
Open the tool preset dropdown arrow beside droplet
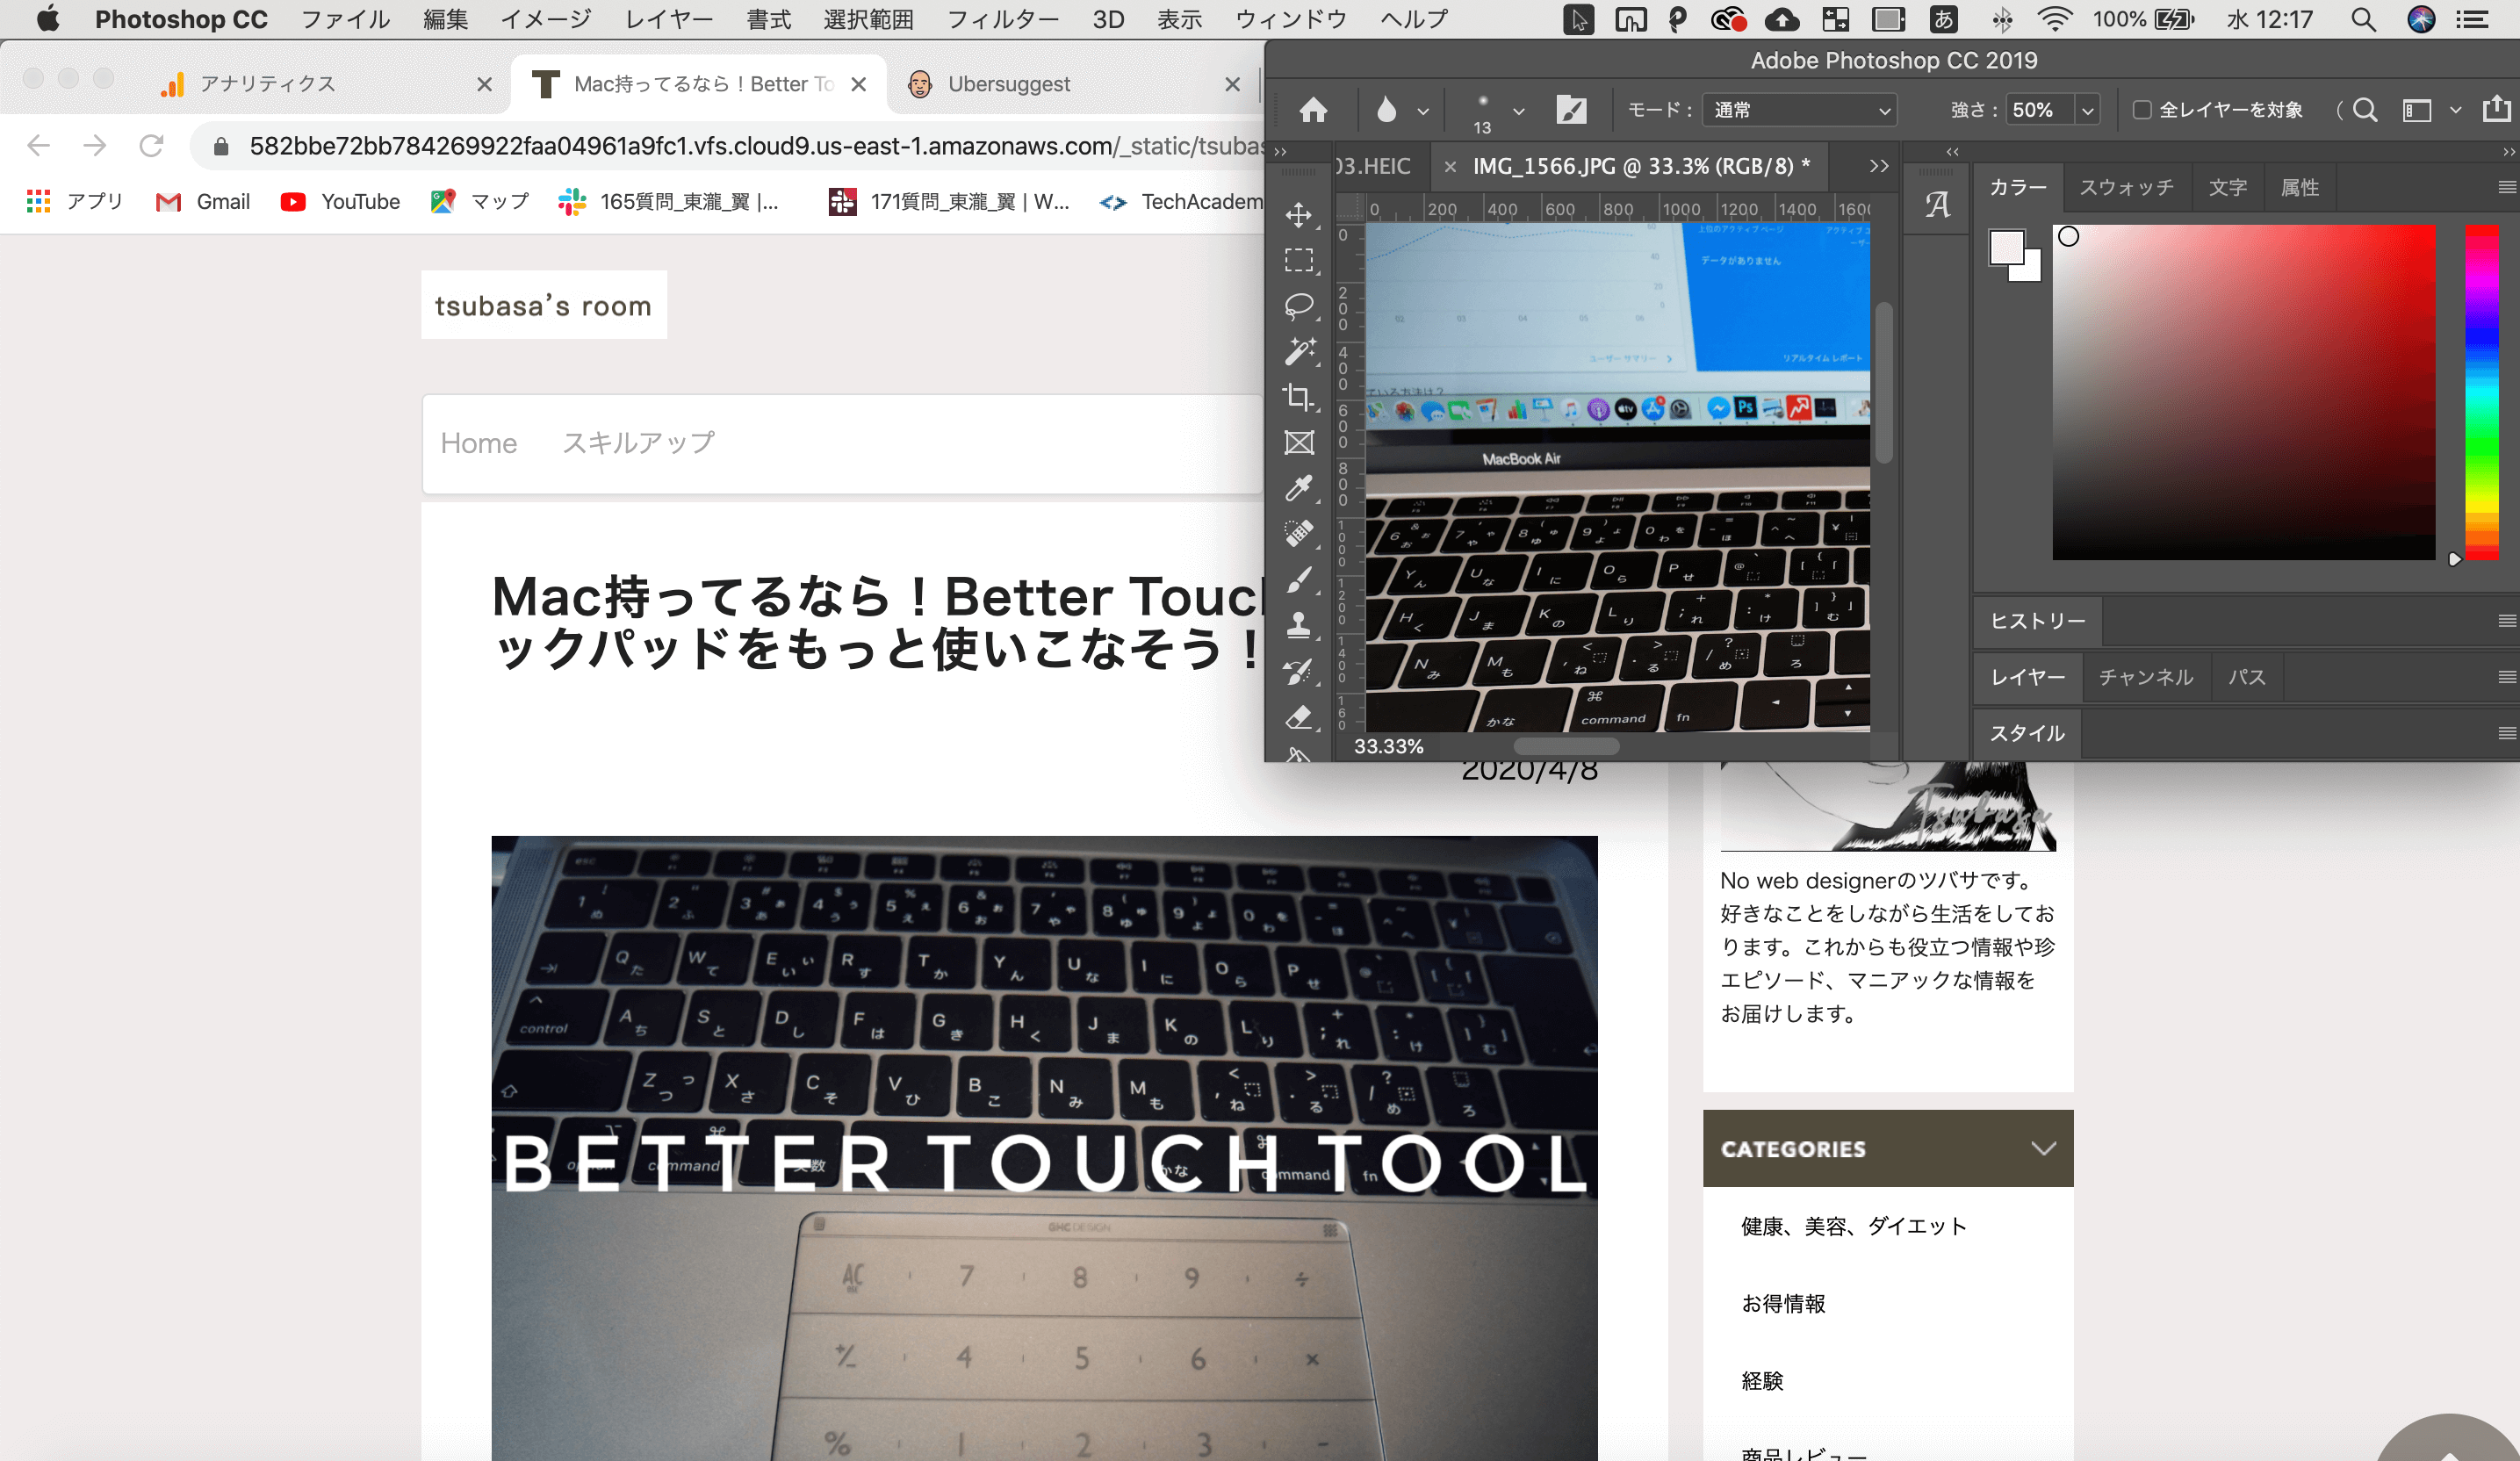tap(1422, 112)
